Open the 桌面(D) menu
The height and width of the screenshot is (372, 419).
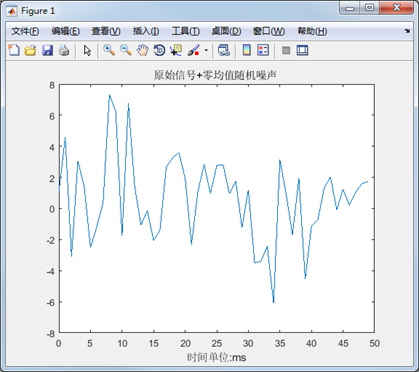(226, 31)
